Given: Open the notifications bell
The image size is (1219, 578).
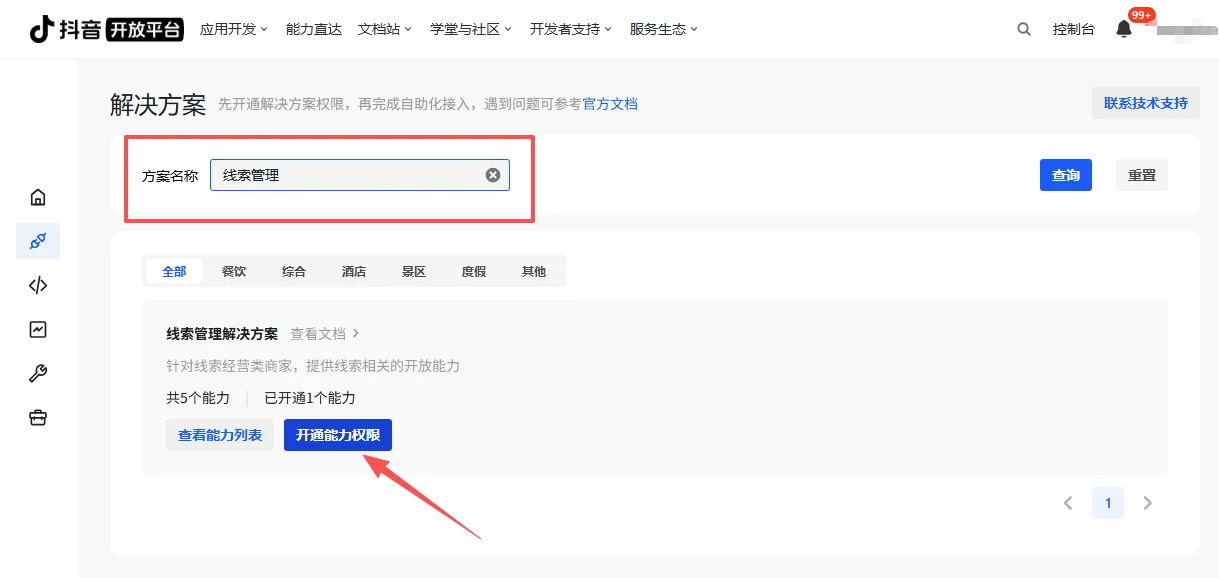Looking at the screenshot, I should click(1124, 29).
